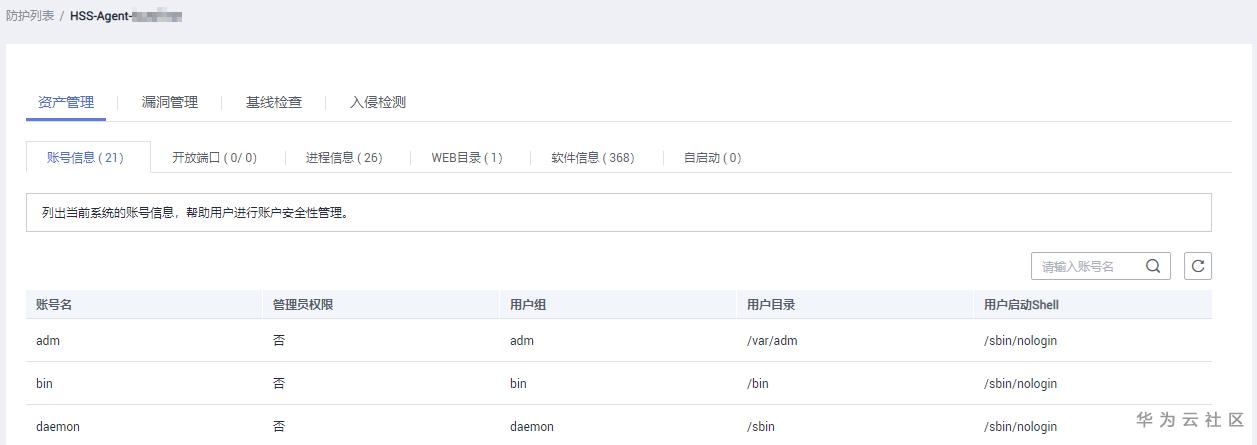Focus the 请输入账号名 search field
This screenshot has height=445, width=1257.
[1090, 266]
